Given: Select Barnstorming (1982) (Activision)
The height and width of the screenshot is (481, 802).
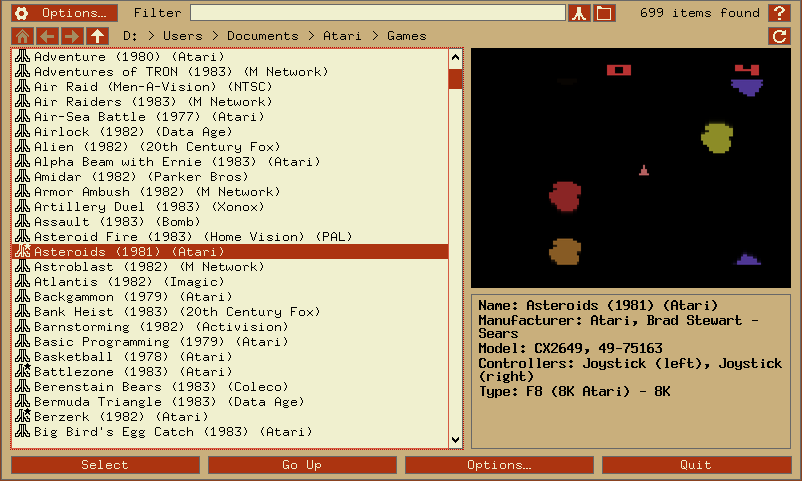Looking at the screenshot, I should tap(230, 326).
